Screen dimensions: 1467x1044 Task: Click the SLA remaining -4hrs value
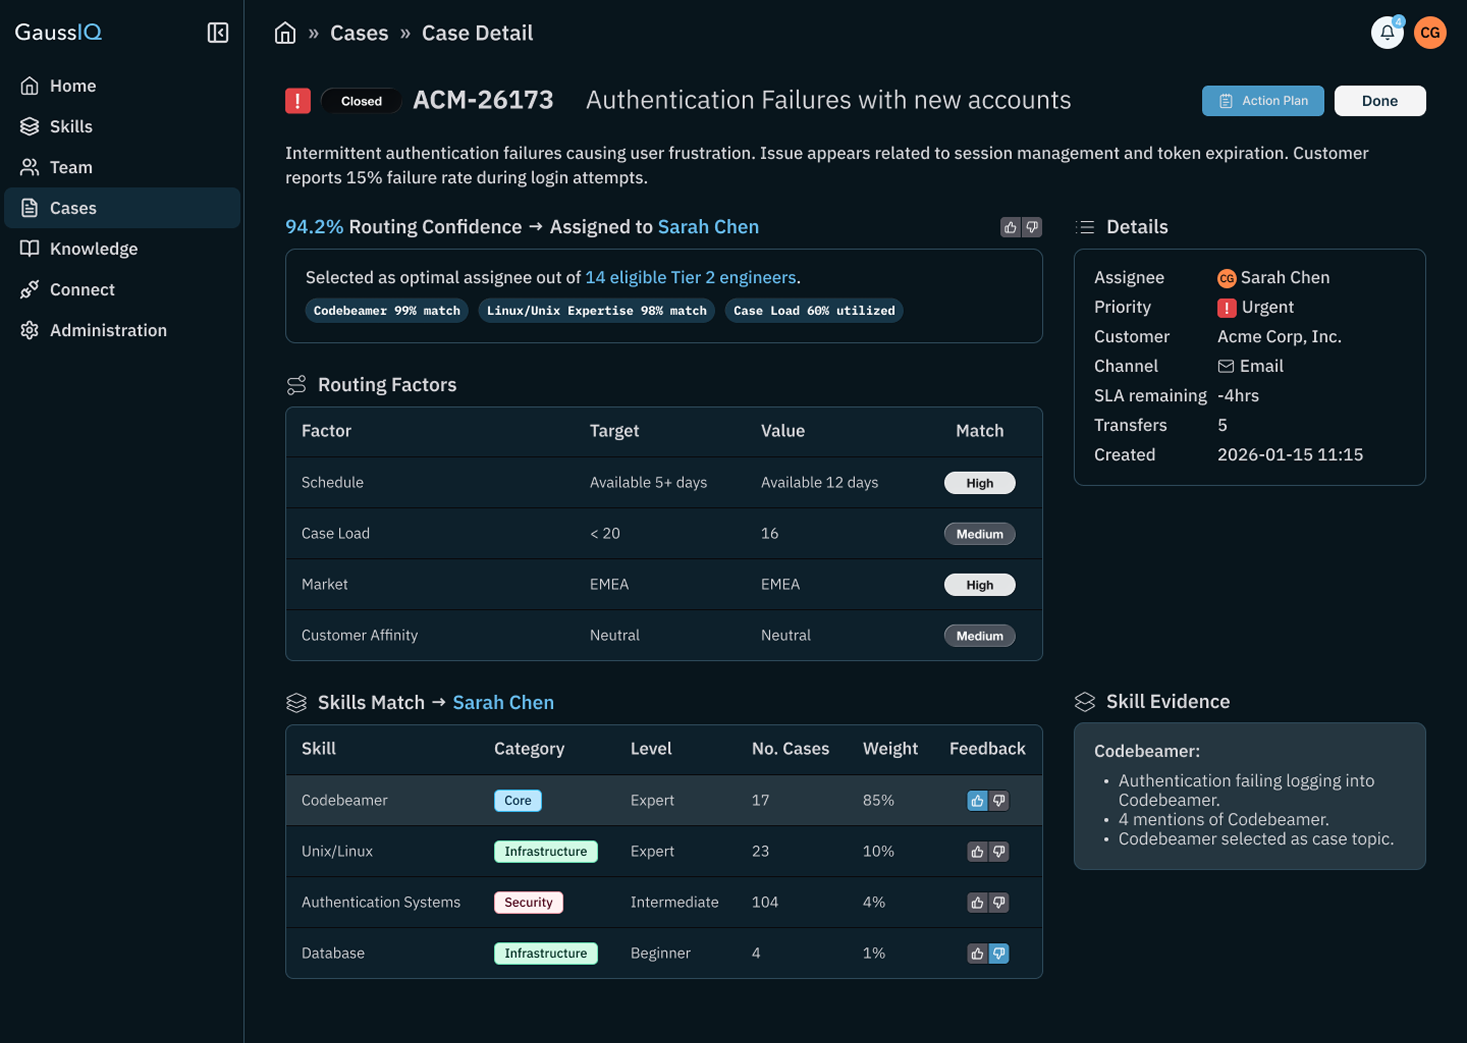point(1238,396)
